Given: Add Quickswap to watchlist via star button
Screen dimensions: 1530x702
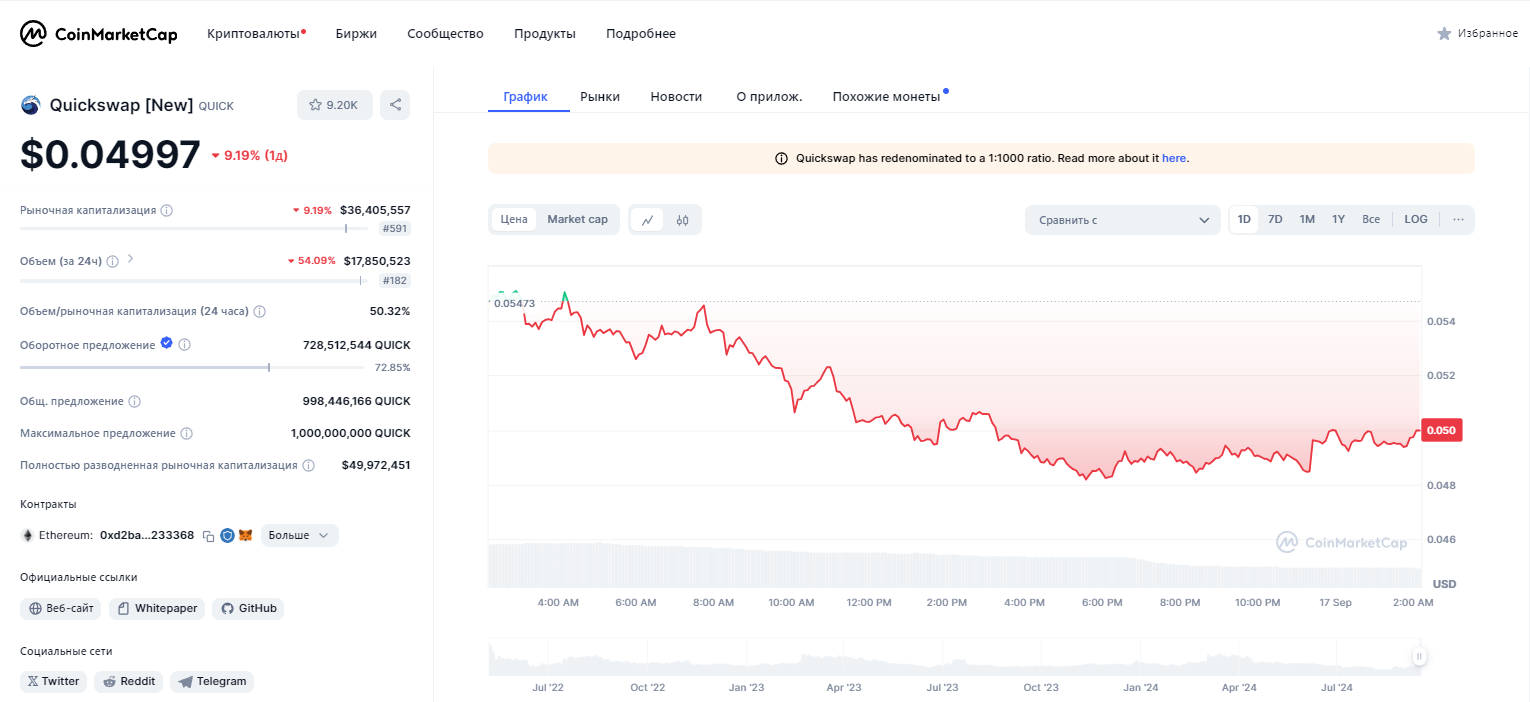Looking at the screenshot, I should tap(335, 105).
